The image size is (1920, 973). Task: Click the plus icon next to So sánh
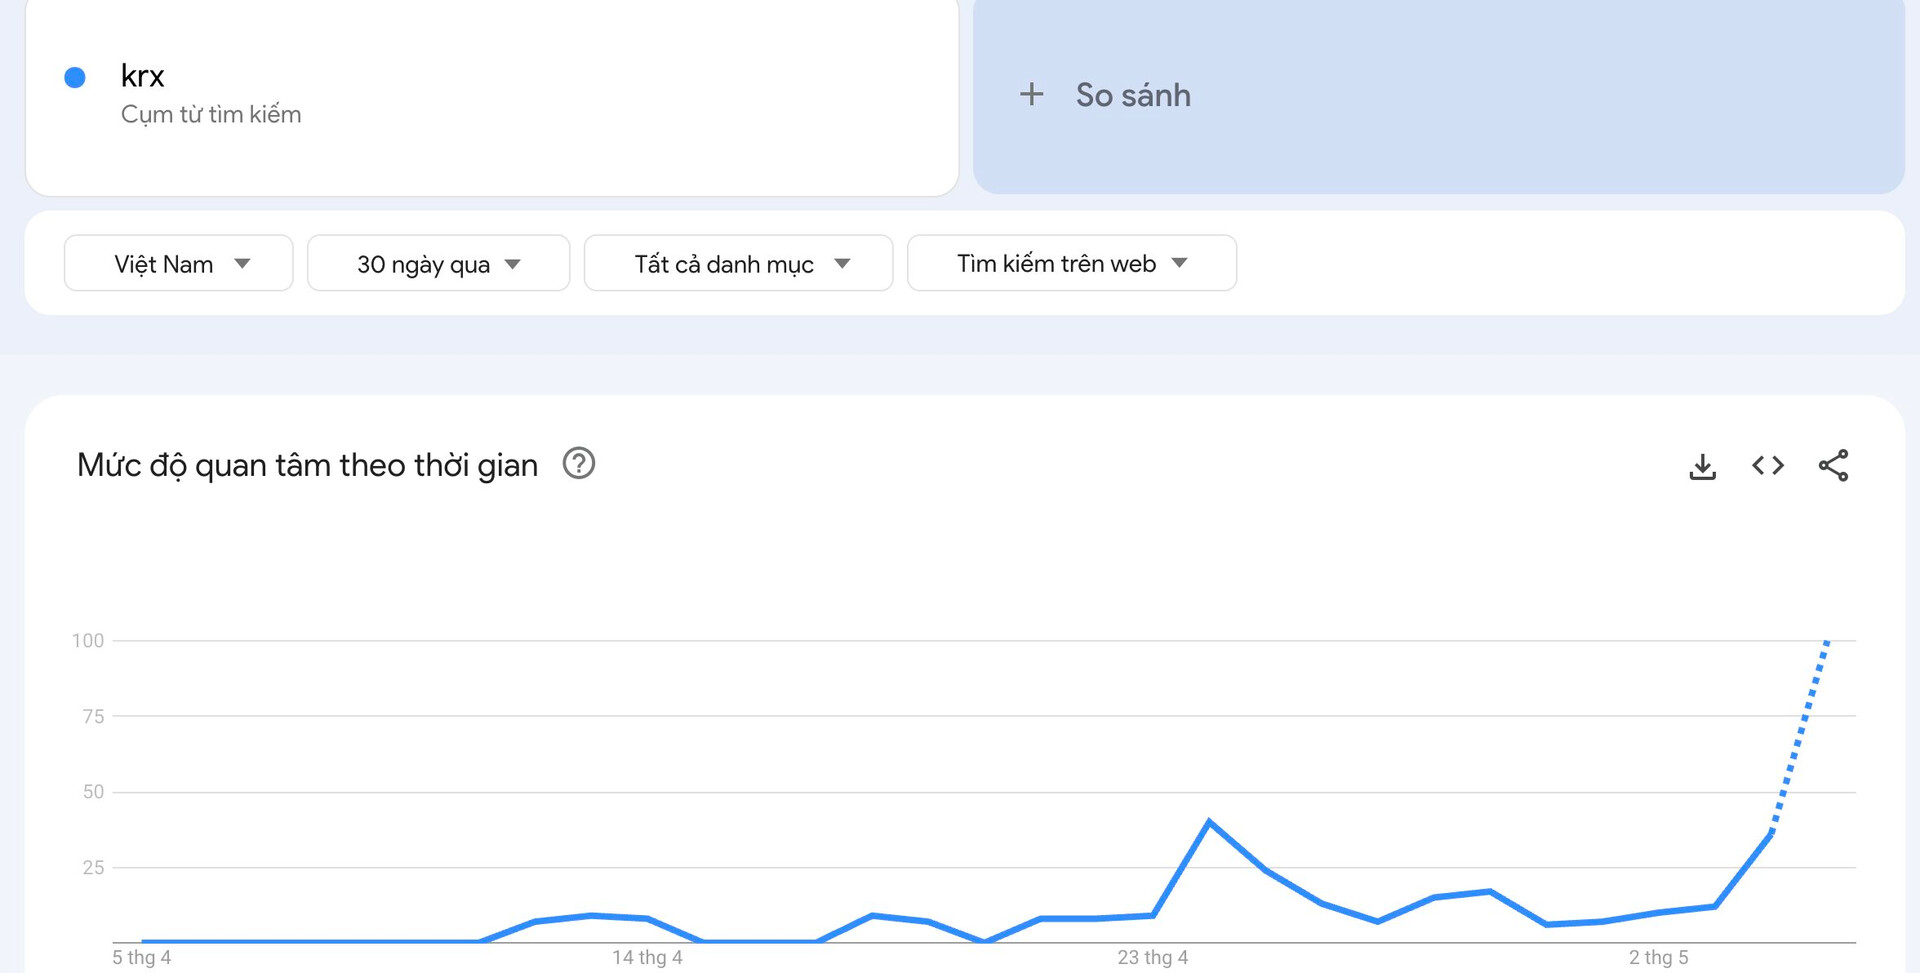pyautogui.click(x=1031, y=95)
